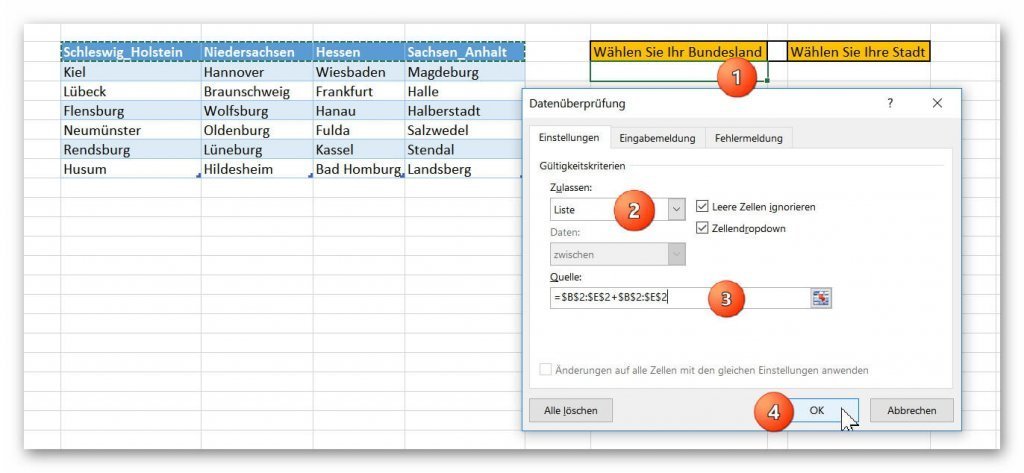Viewport: 1024px width, 473px height.
Task: Select the Wählen Sie Ihre Stadt cell
Action: tap(858, 51)
